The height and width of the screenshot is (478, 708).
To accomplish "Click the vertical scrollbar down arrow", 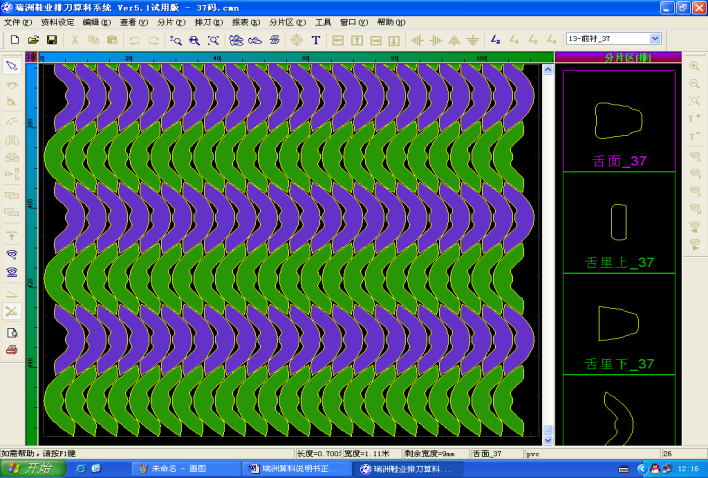I will 548,440.
